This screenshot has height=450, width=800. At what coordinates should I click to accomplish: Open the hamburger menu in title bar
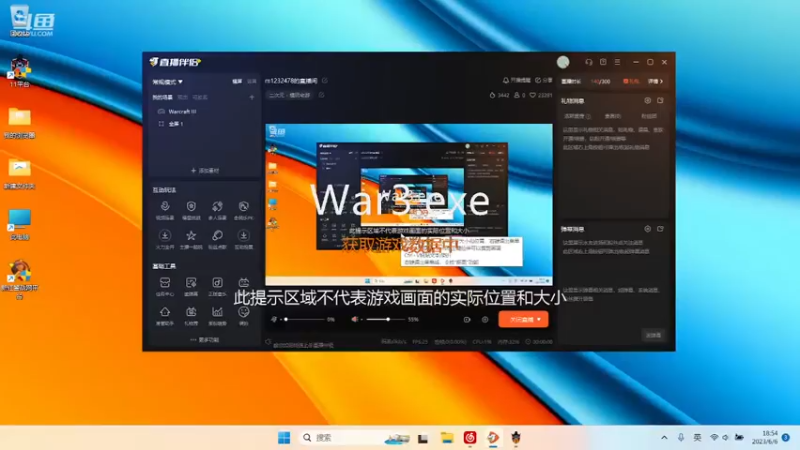coord(617,62)
